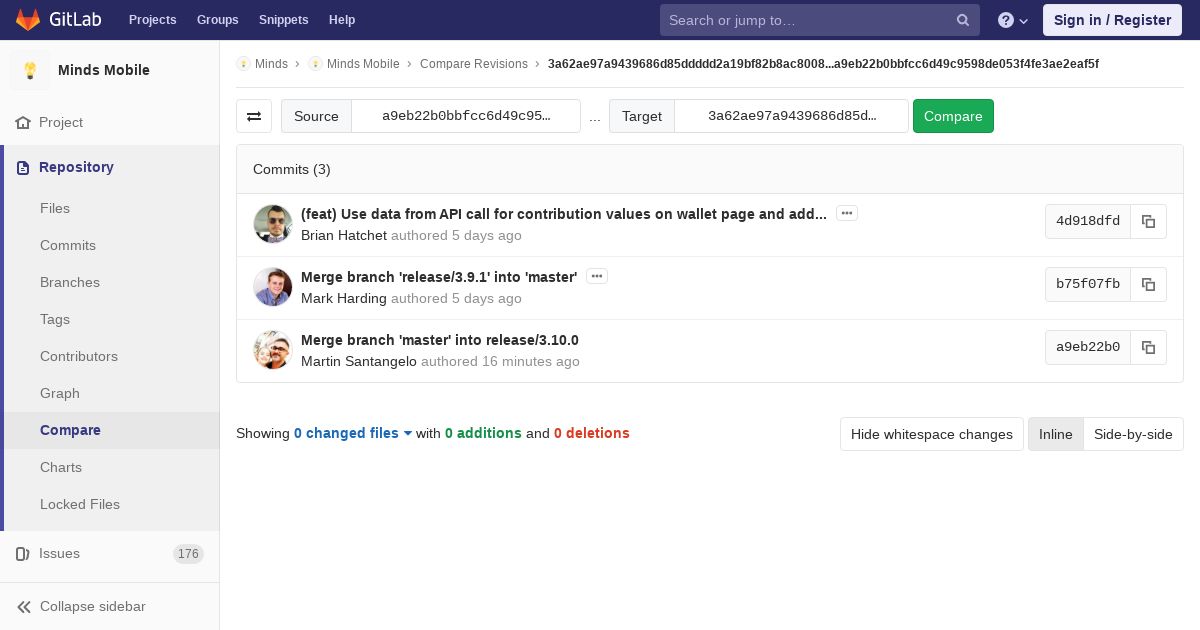Click Sign in / Register

1111,20
